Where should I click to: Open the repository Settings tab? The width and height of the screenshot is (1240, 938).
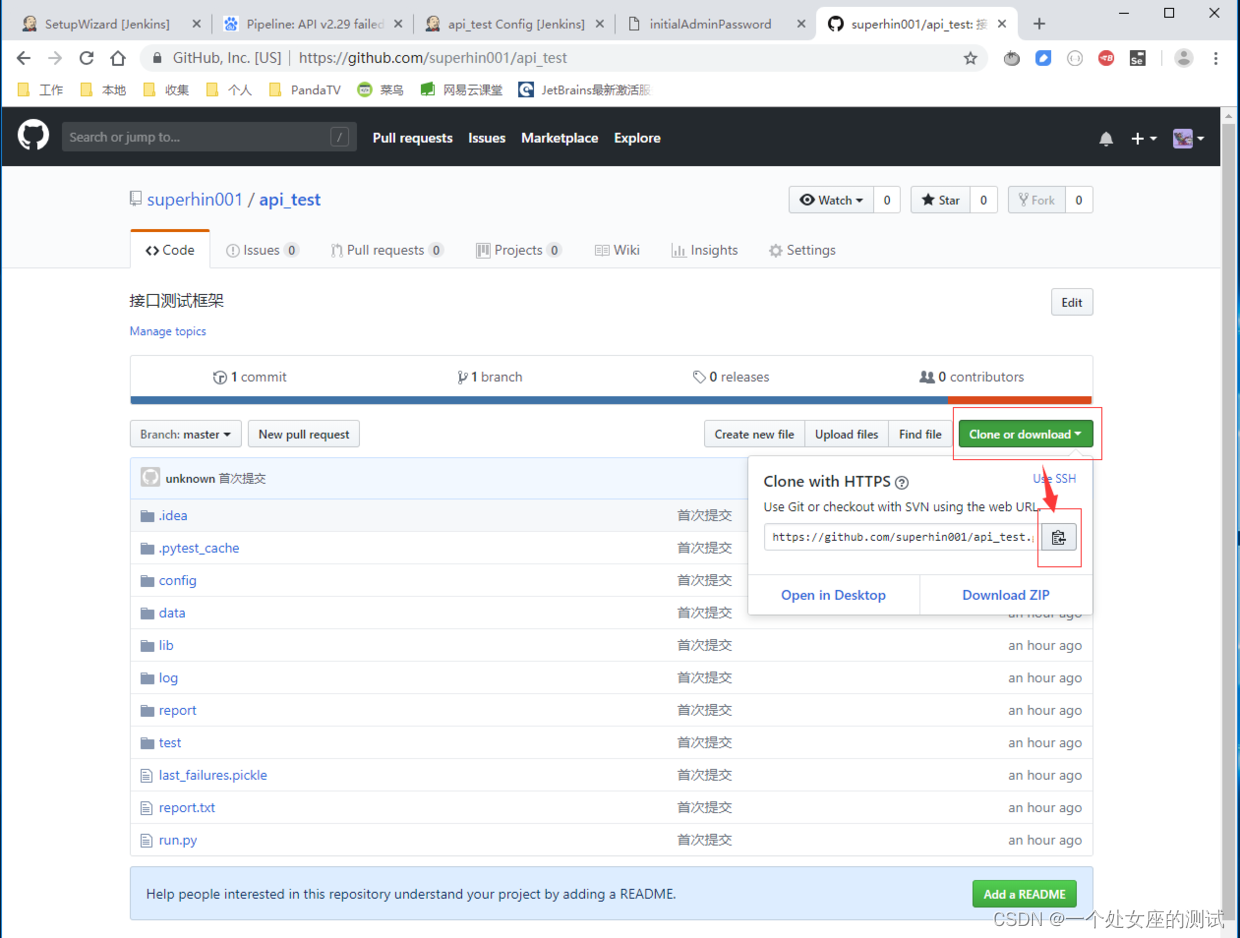coord(802,250)
